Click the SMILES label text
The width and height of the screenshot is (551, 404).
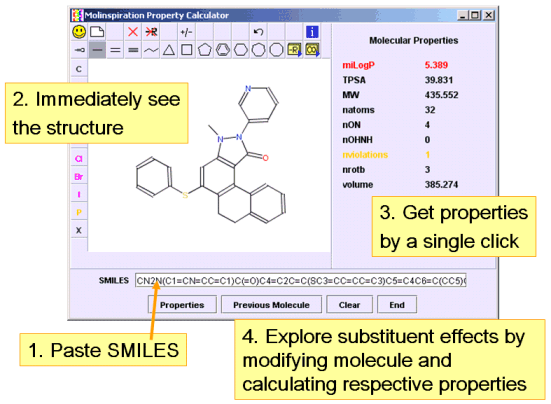pyautogui.click(x=114, y=280)
